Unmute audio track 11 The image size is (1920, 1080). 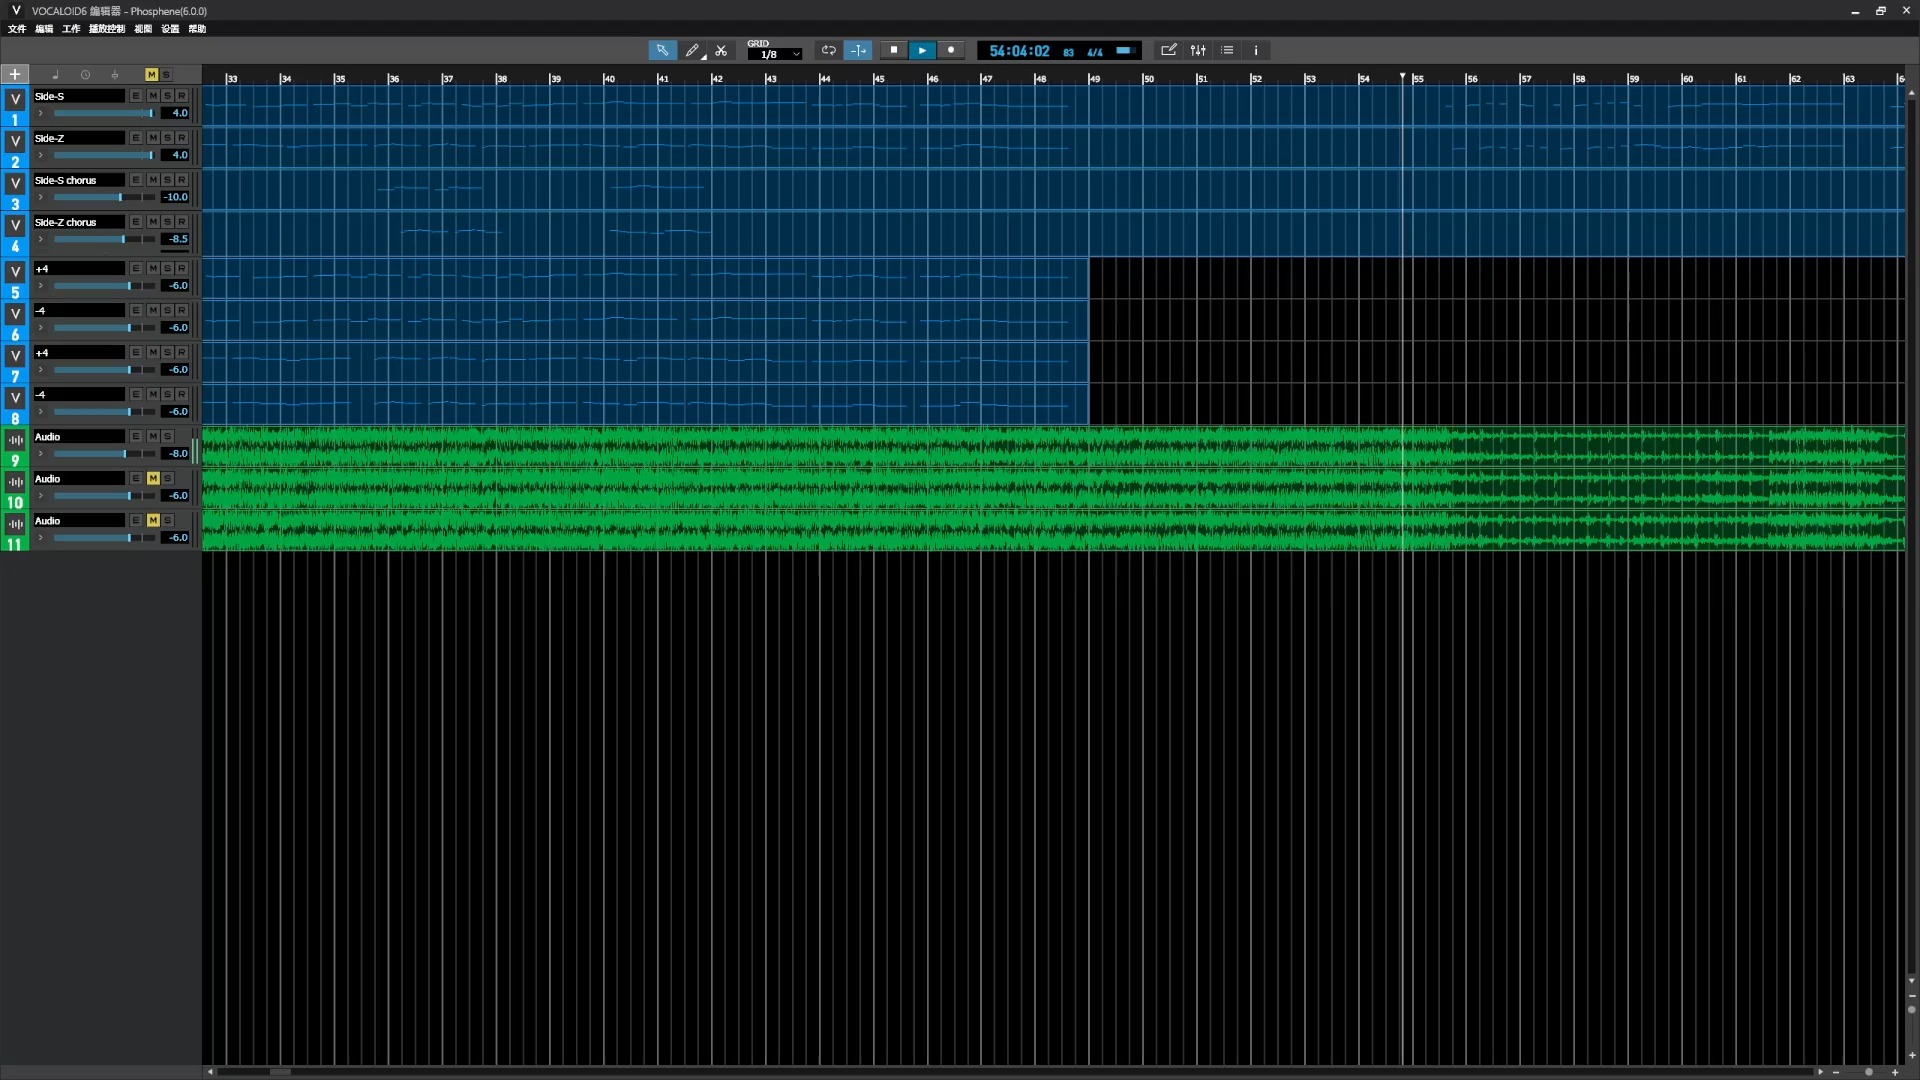pos(153,521)
